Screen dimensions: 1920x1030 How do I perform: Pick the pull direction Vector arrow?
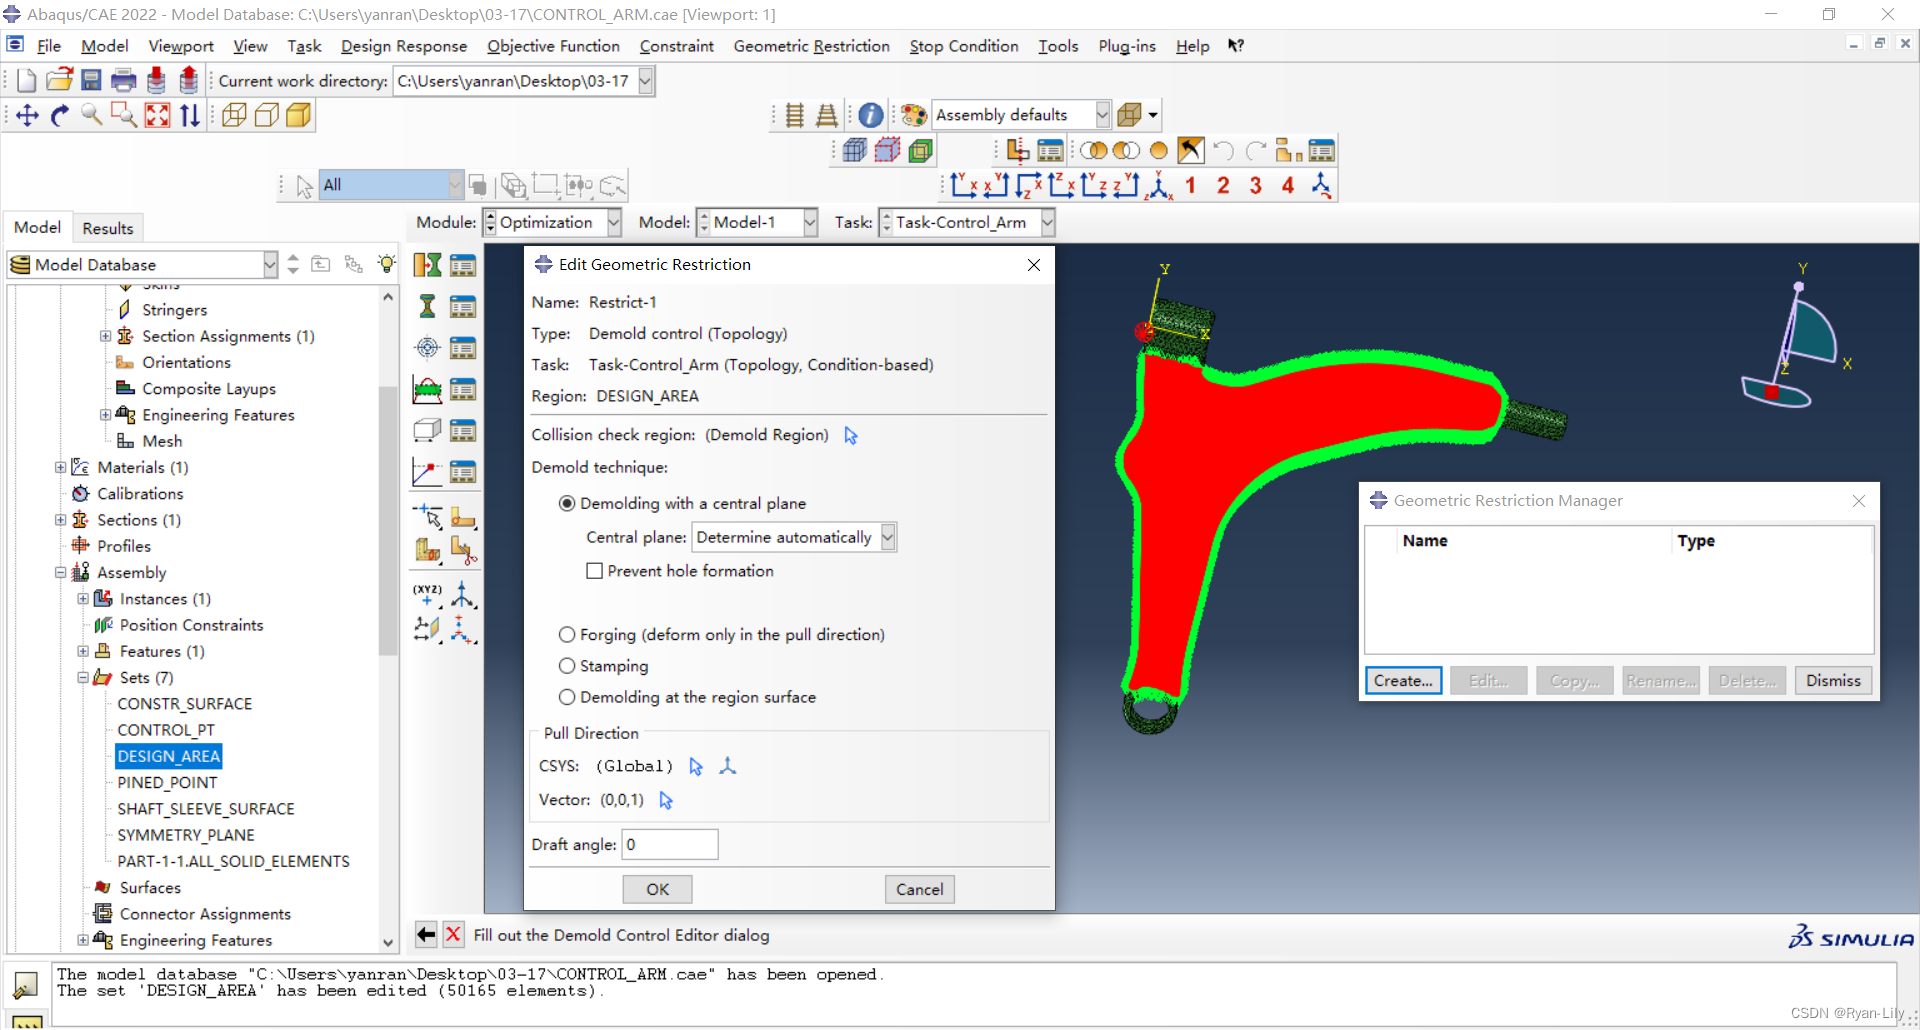point(666,801)
